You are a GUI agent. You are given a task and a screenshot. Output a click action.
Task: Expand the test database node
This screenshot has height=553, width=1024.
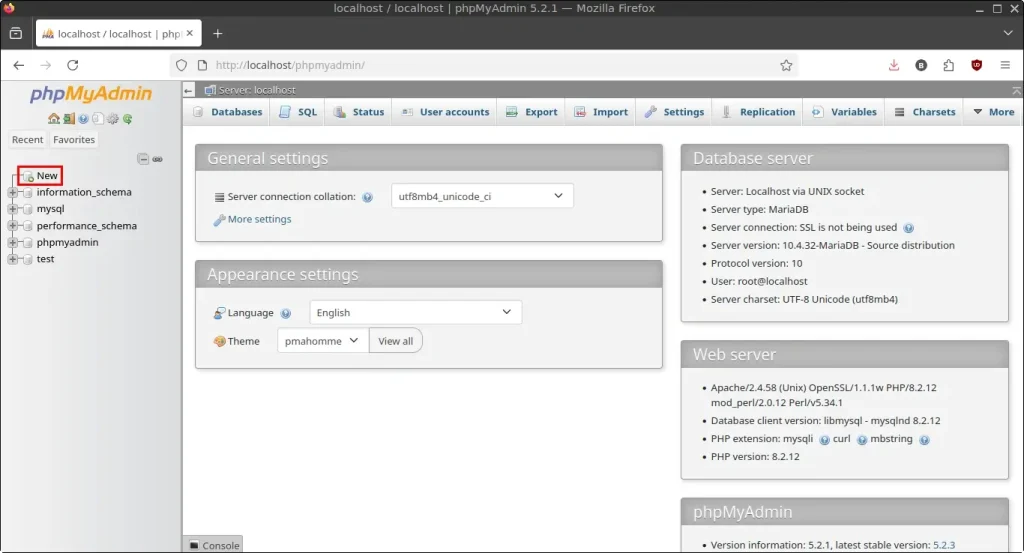point(12,259)
